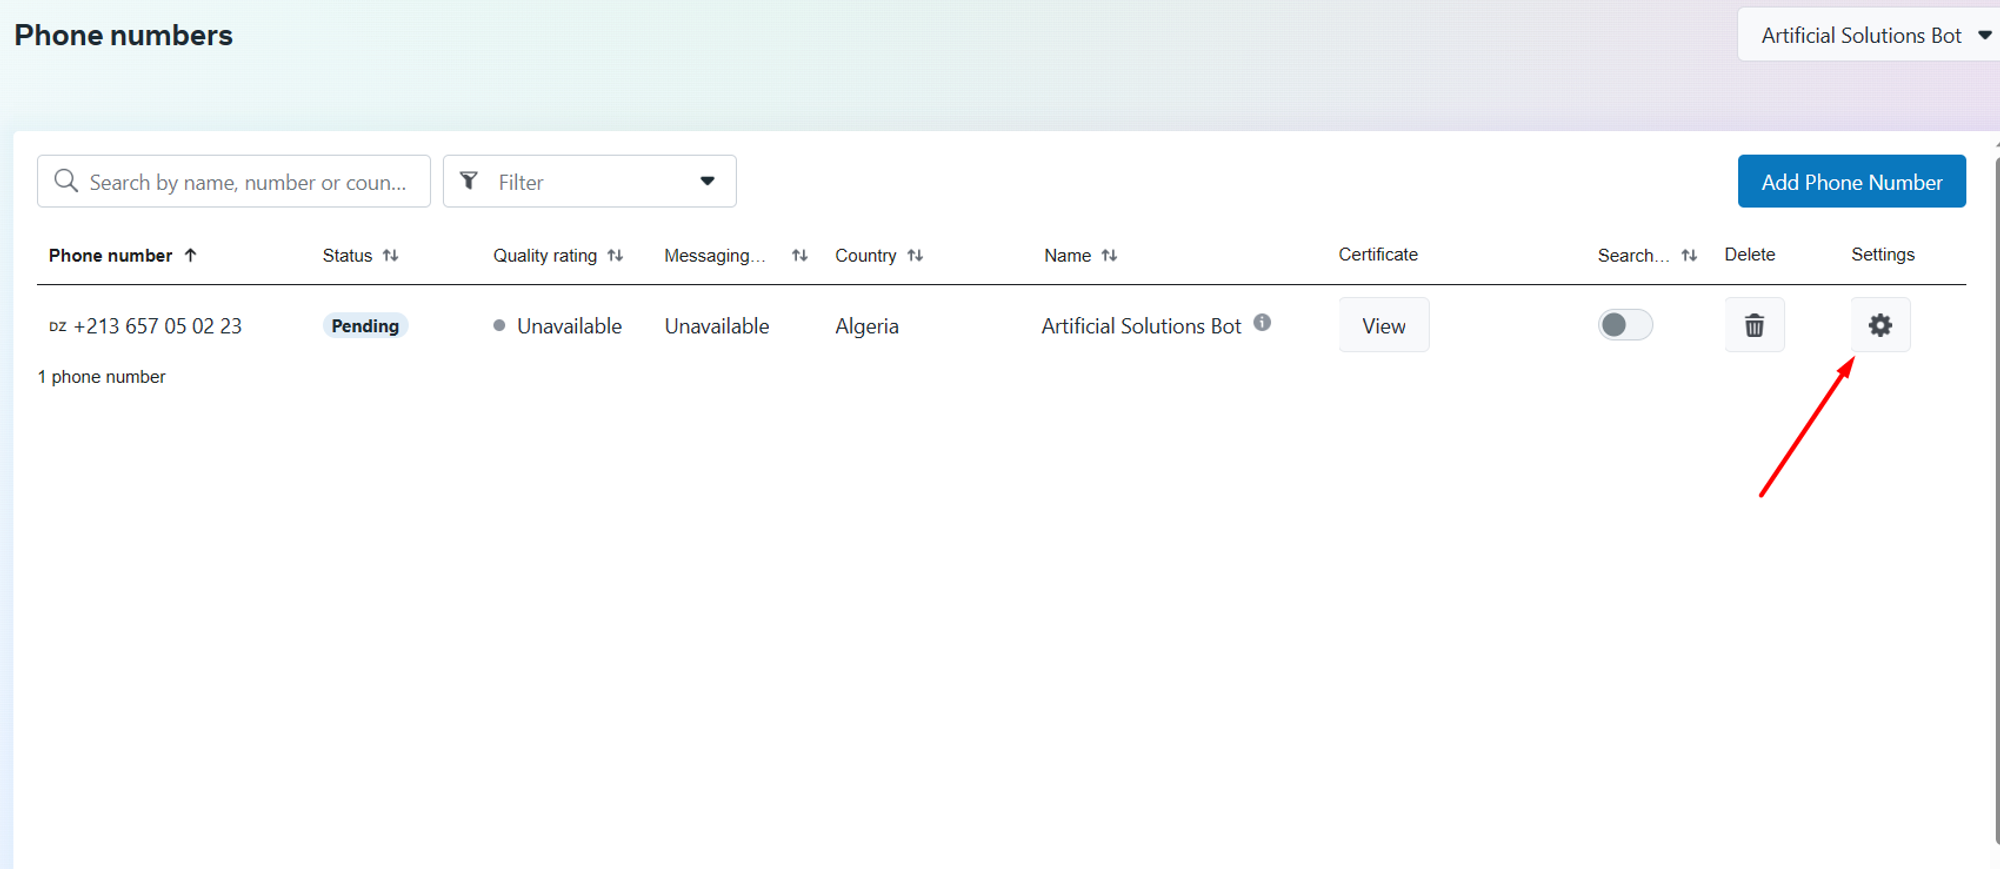Click the Add Phone Number button
2000x869 pixels.
(1852, 181)
